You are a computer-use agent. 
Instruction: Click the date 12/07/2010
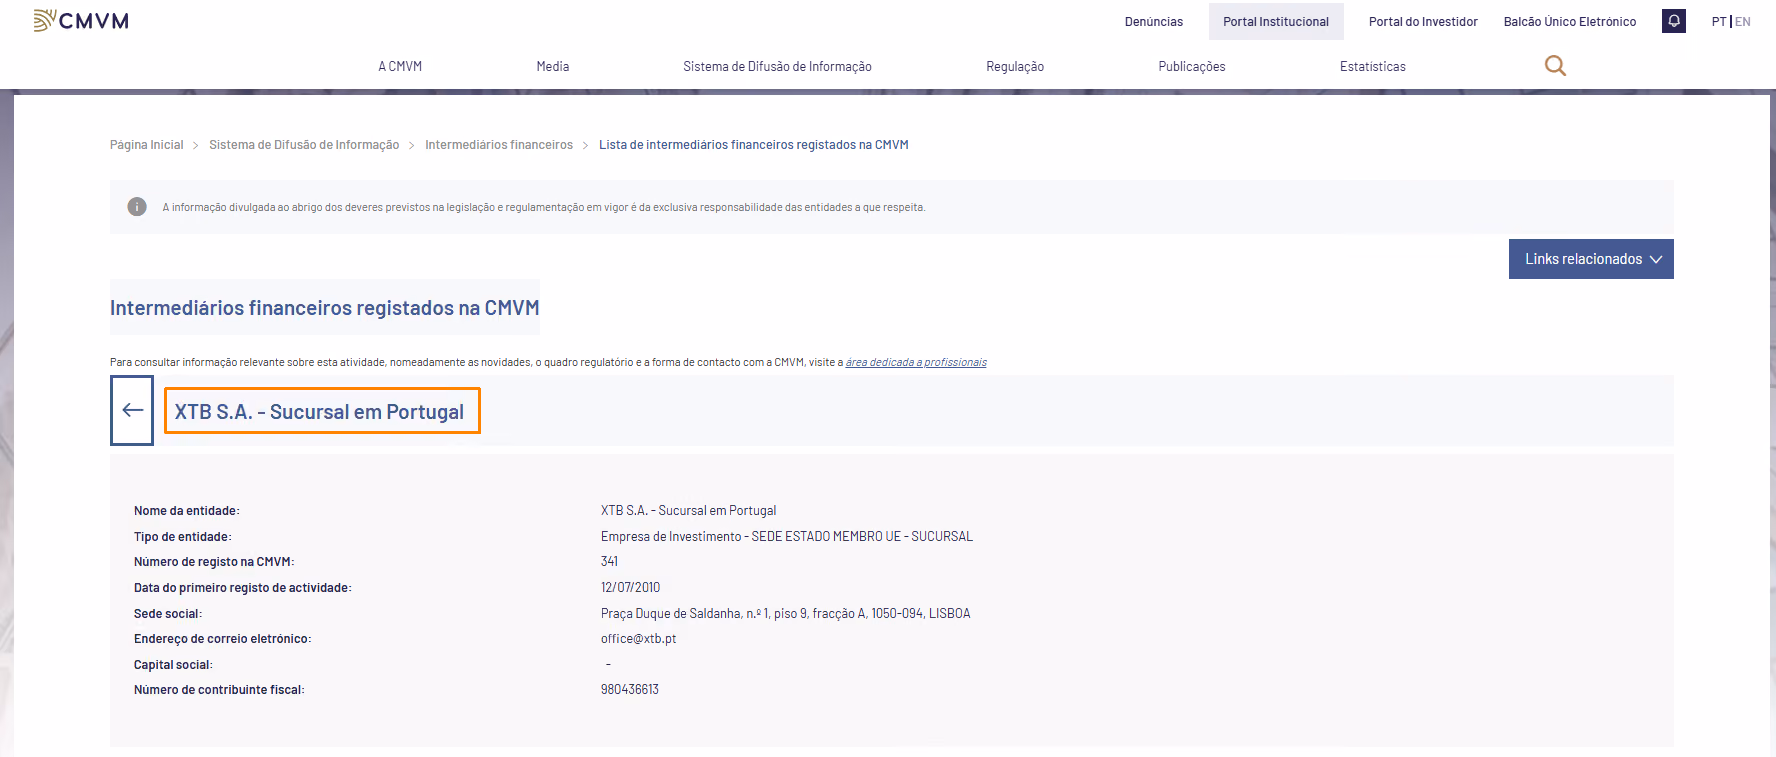[x=631, y=588]
